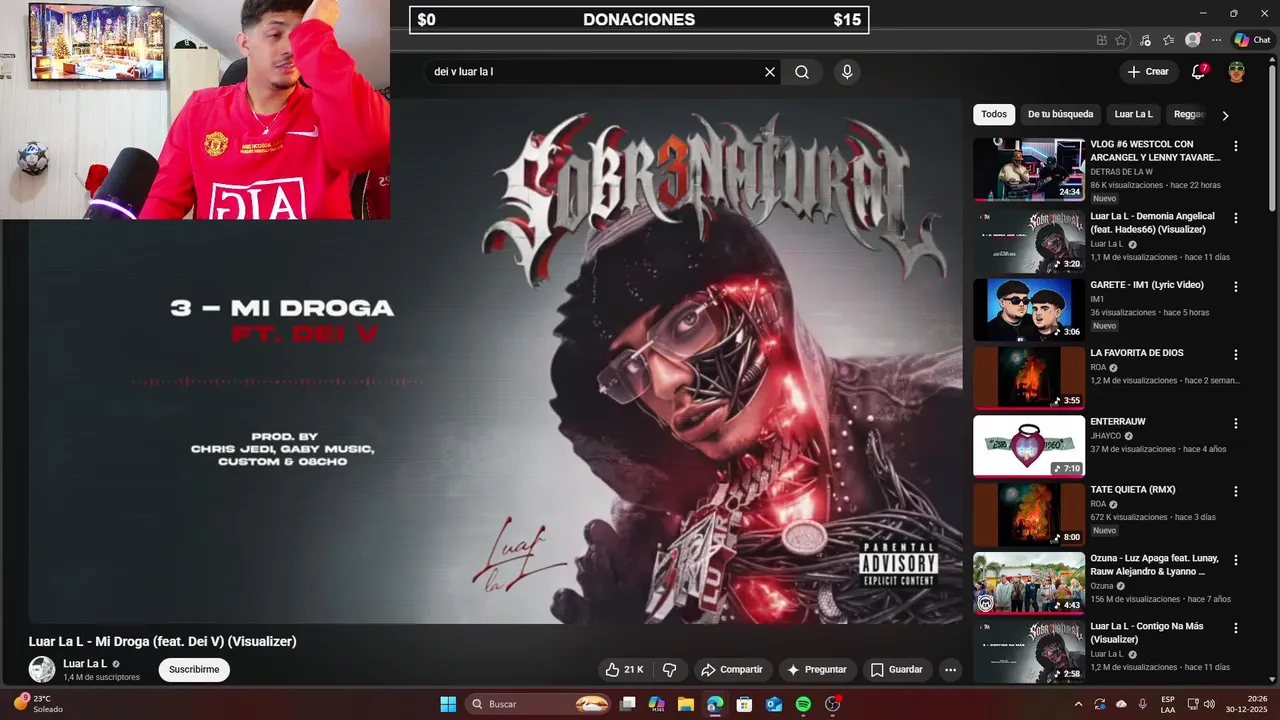Play Ozuna Luz Apaga thumbnail
The height and width of the screenshot is (720, 1280).
(1029, 583)
